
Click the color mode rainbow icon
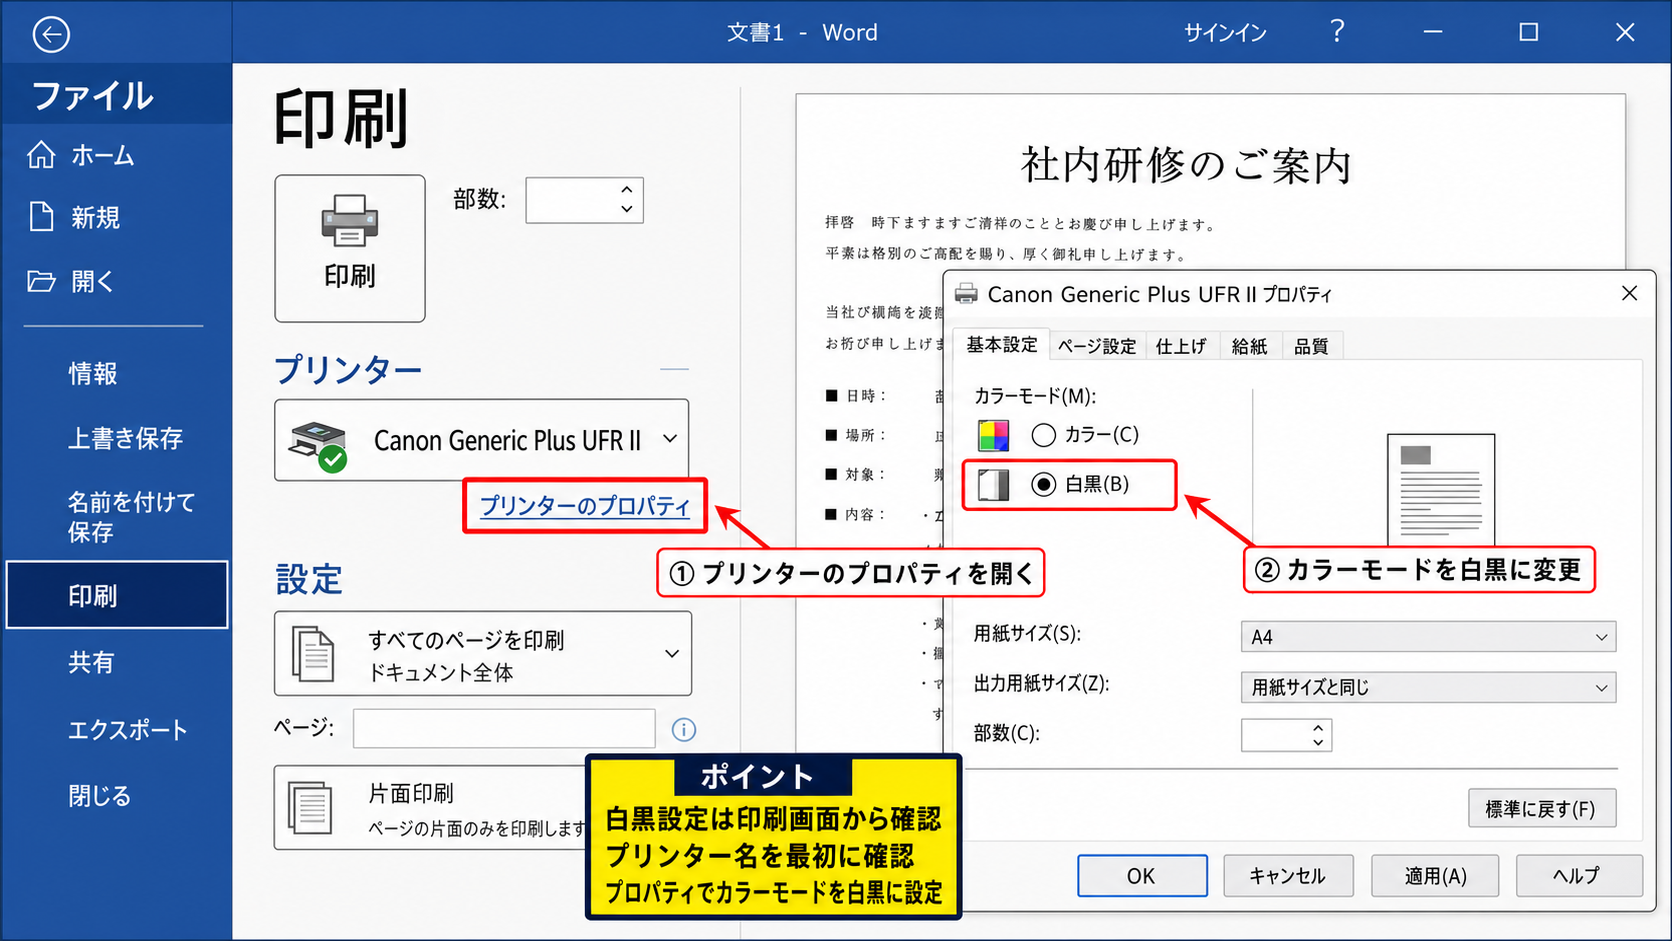993,435
